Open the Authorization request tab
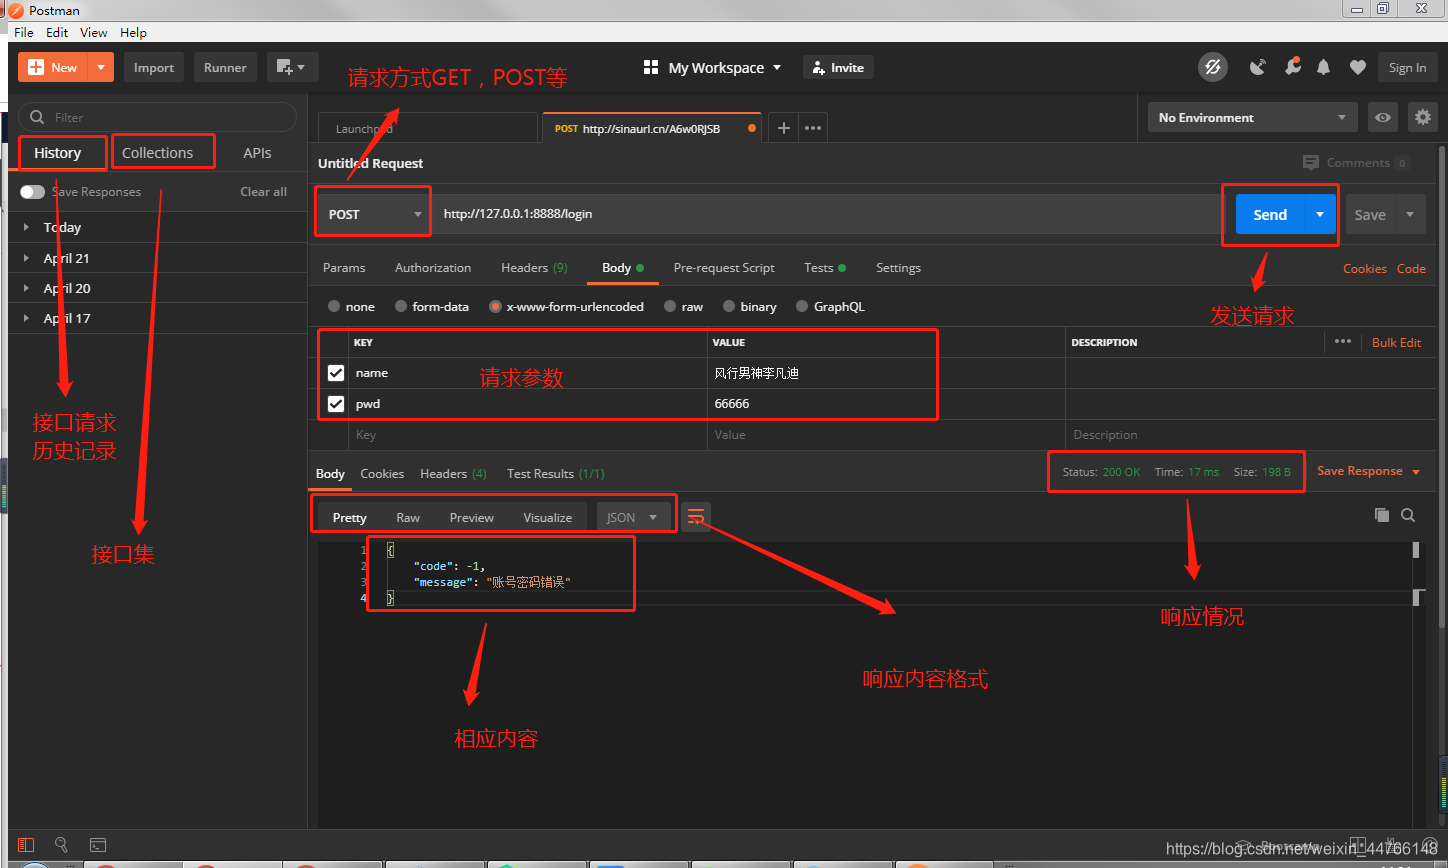1448x868 pixels. [433, 268]
